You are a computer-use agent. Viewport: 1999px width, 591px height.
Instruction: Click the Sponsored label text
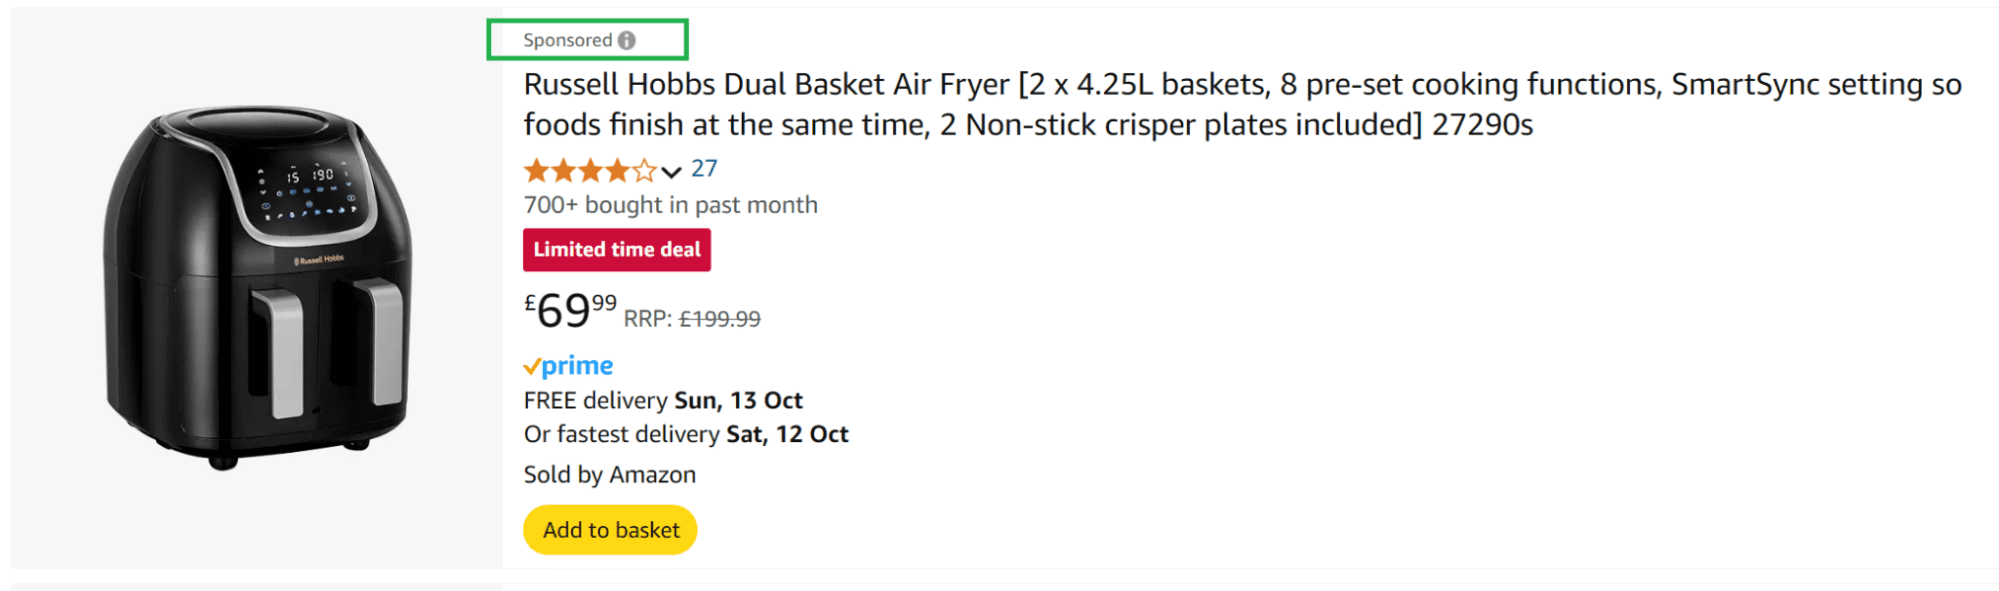point(567,40)
